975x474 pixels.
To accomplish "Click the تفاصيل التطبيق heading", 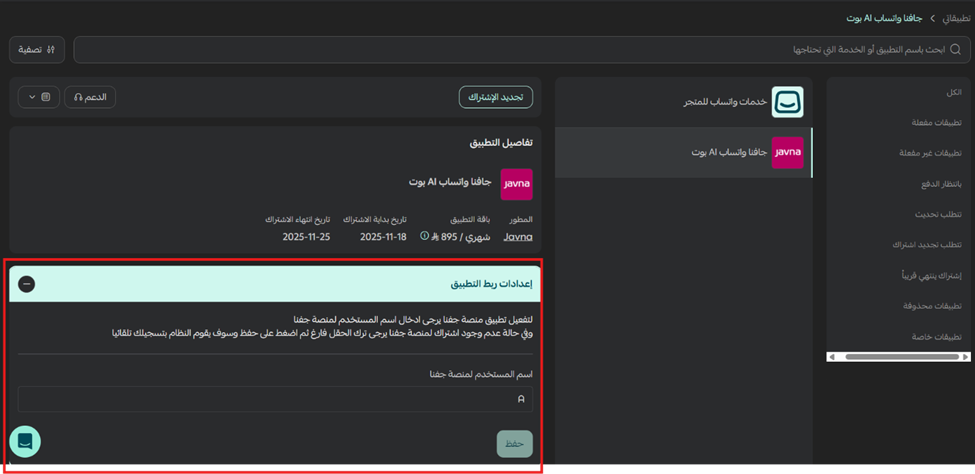I will [501, 142].
